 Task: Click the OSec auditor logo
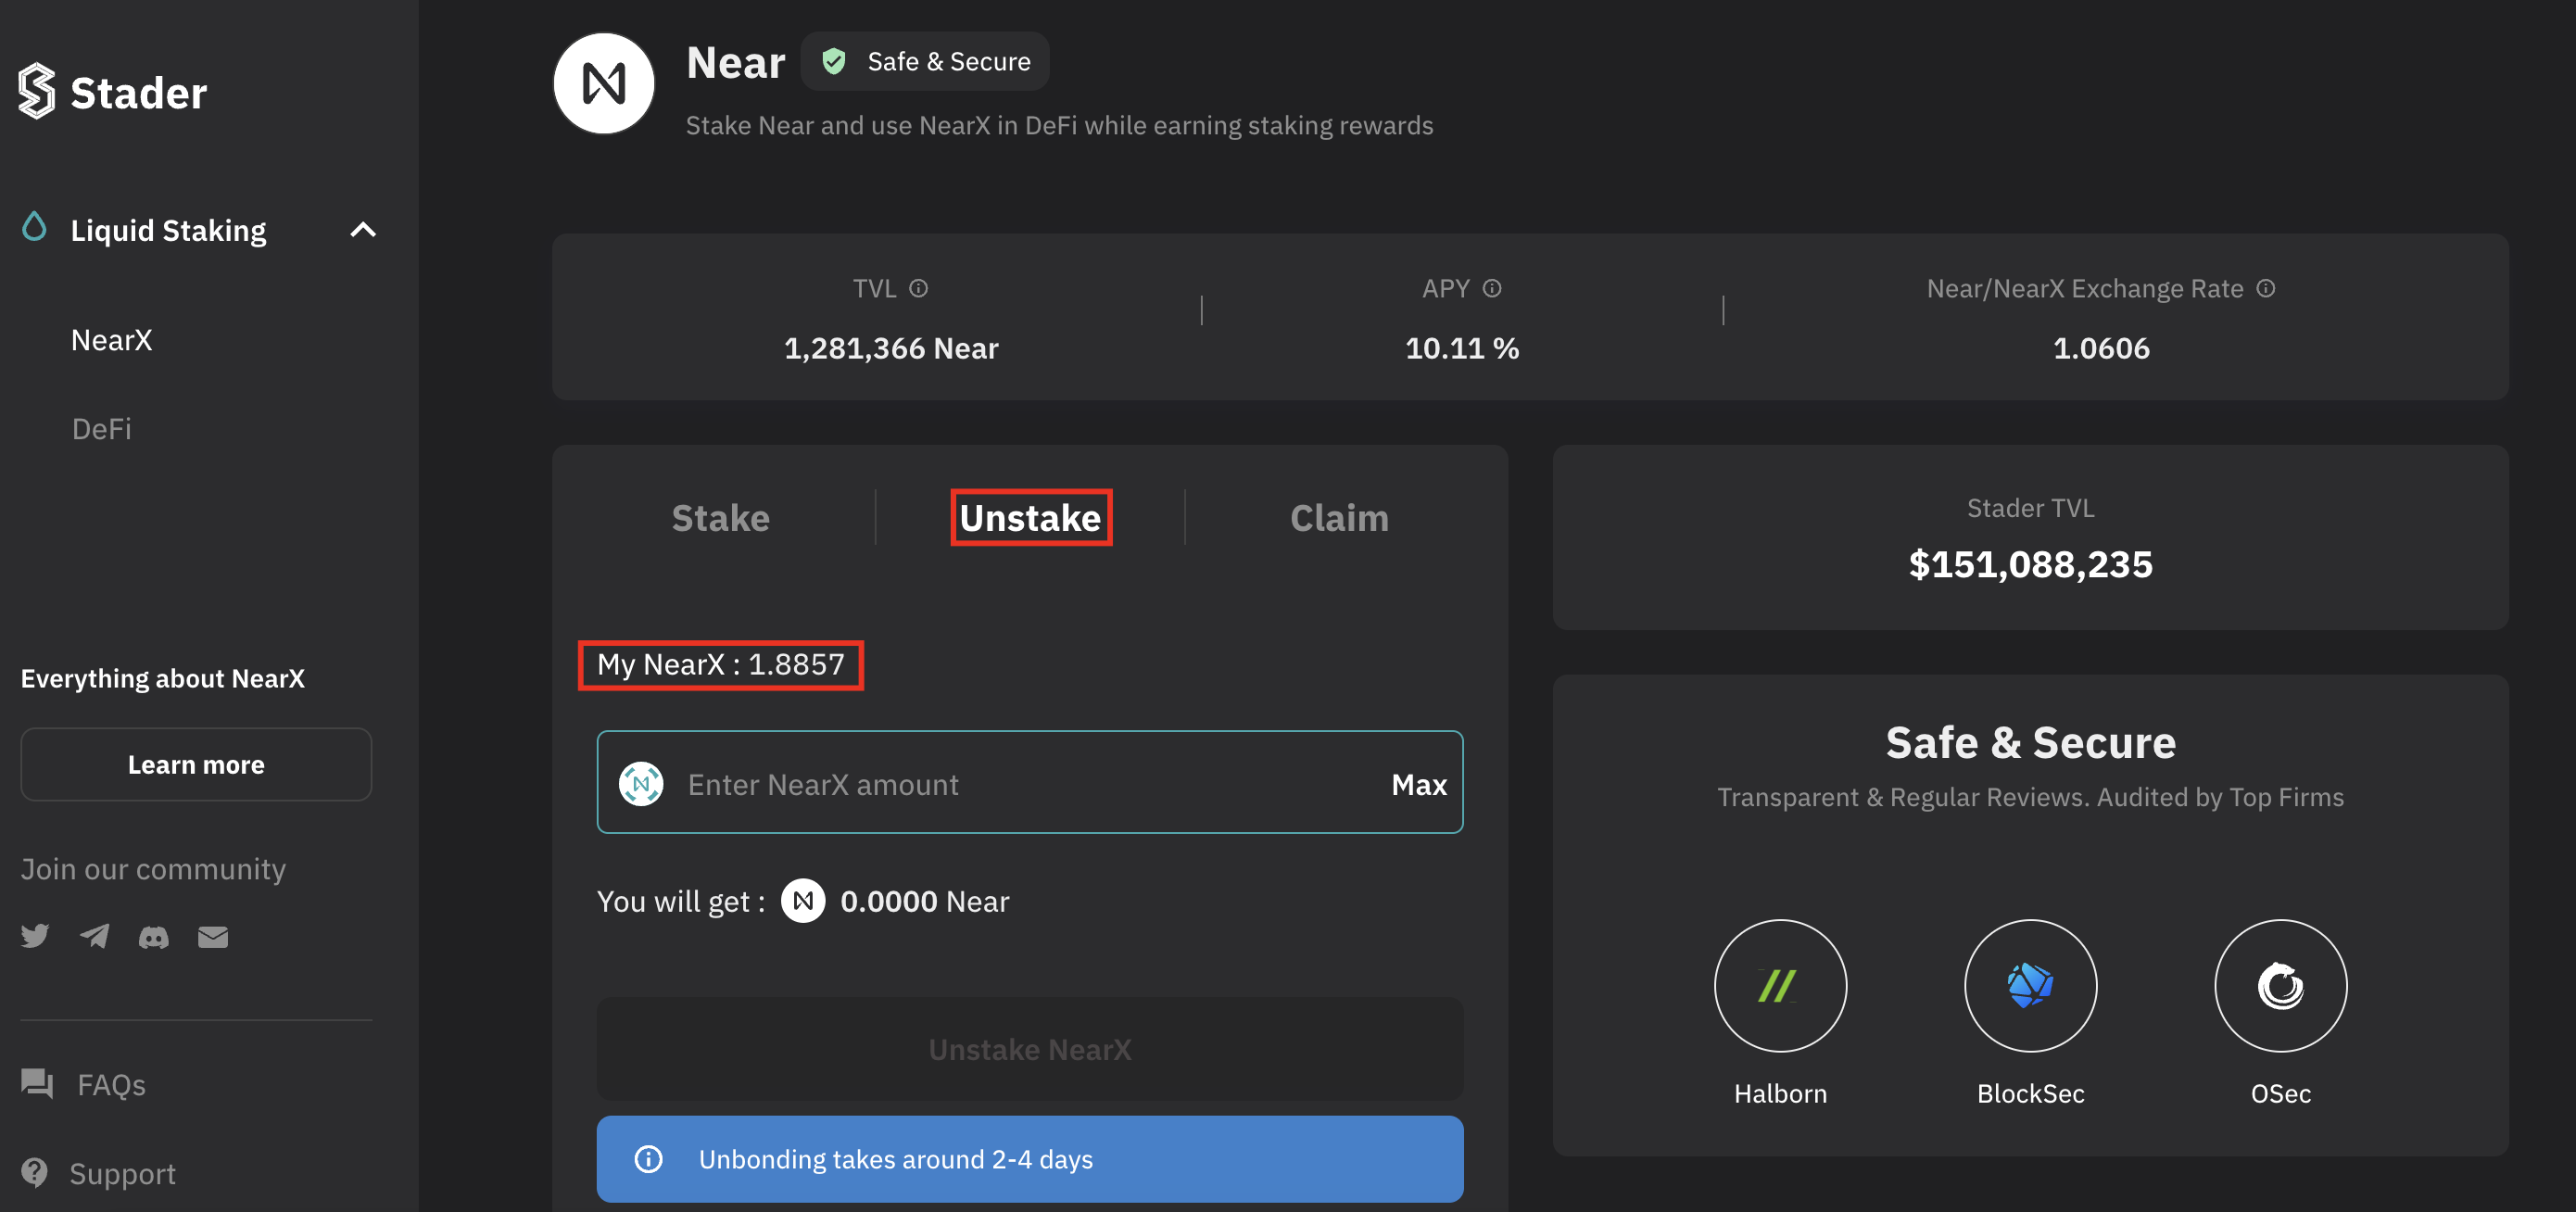(2280, 986)
